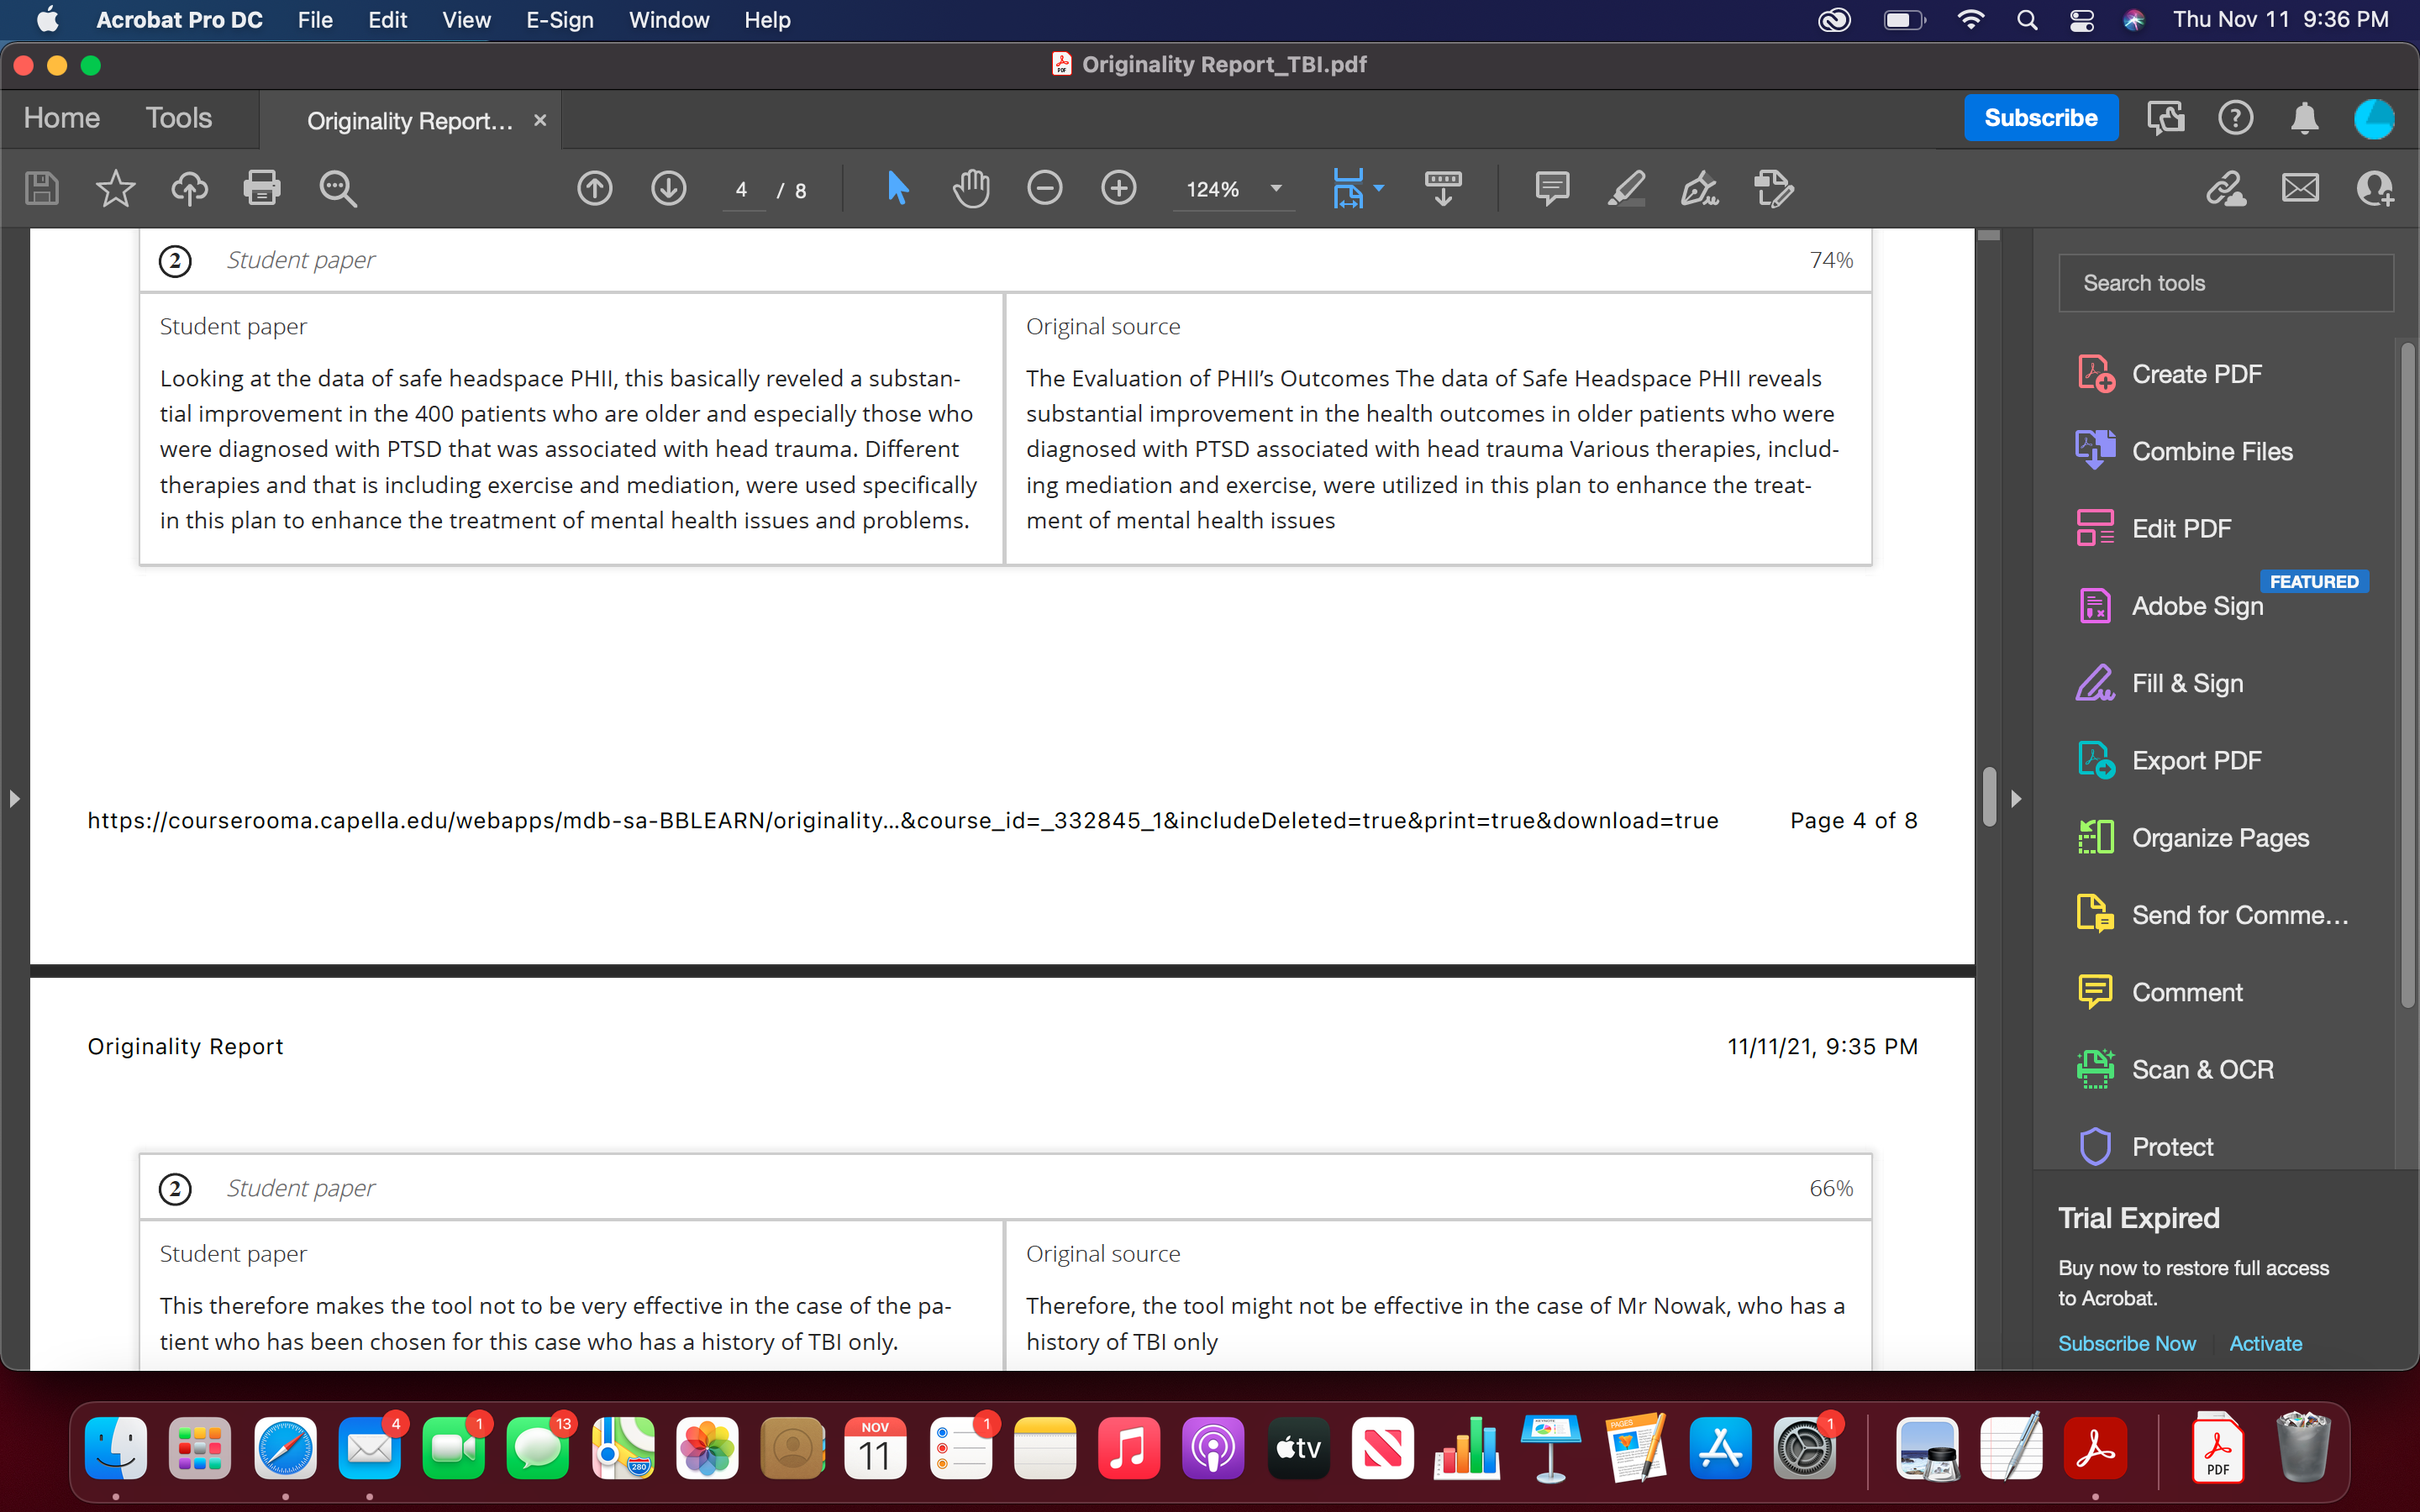Click the tools pane scrollbar
2420x1512 pixels.
tap(2407, 675)
